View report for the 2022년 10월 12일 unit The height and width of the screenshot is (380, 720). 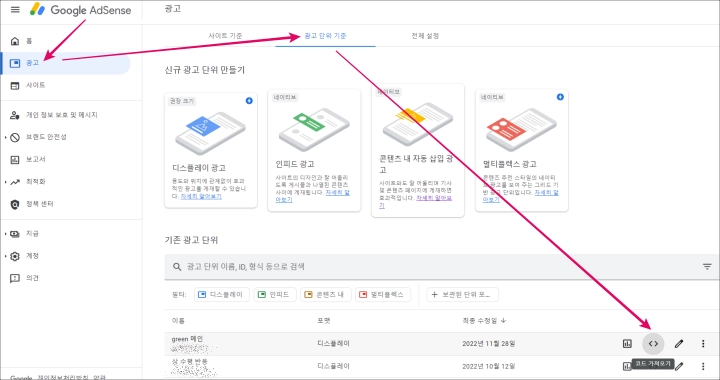coord(627,366)
